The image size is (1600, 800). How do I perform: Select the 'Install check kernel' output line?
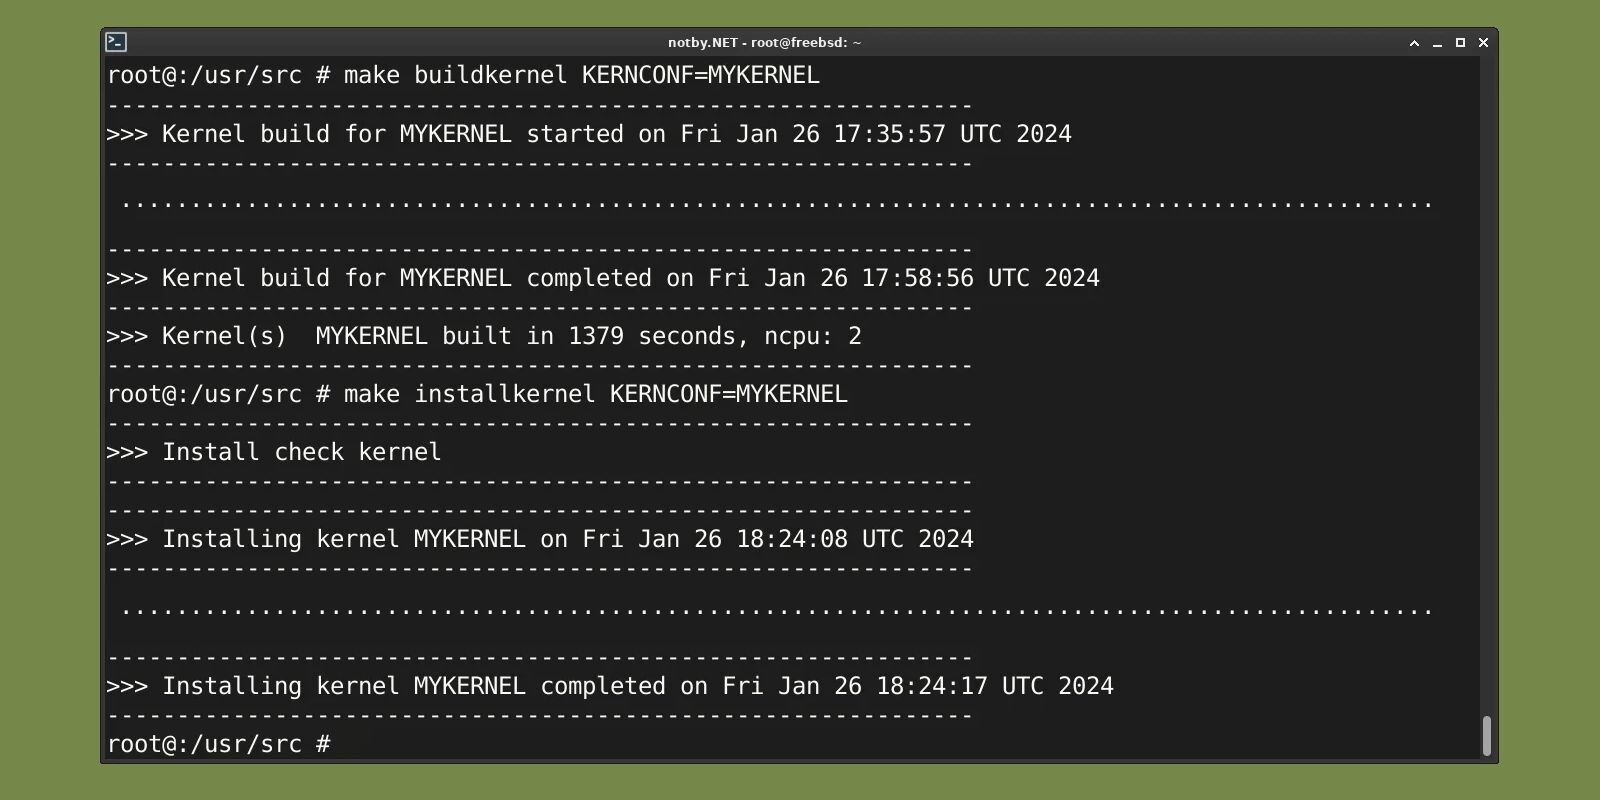(x=273, y=452)
